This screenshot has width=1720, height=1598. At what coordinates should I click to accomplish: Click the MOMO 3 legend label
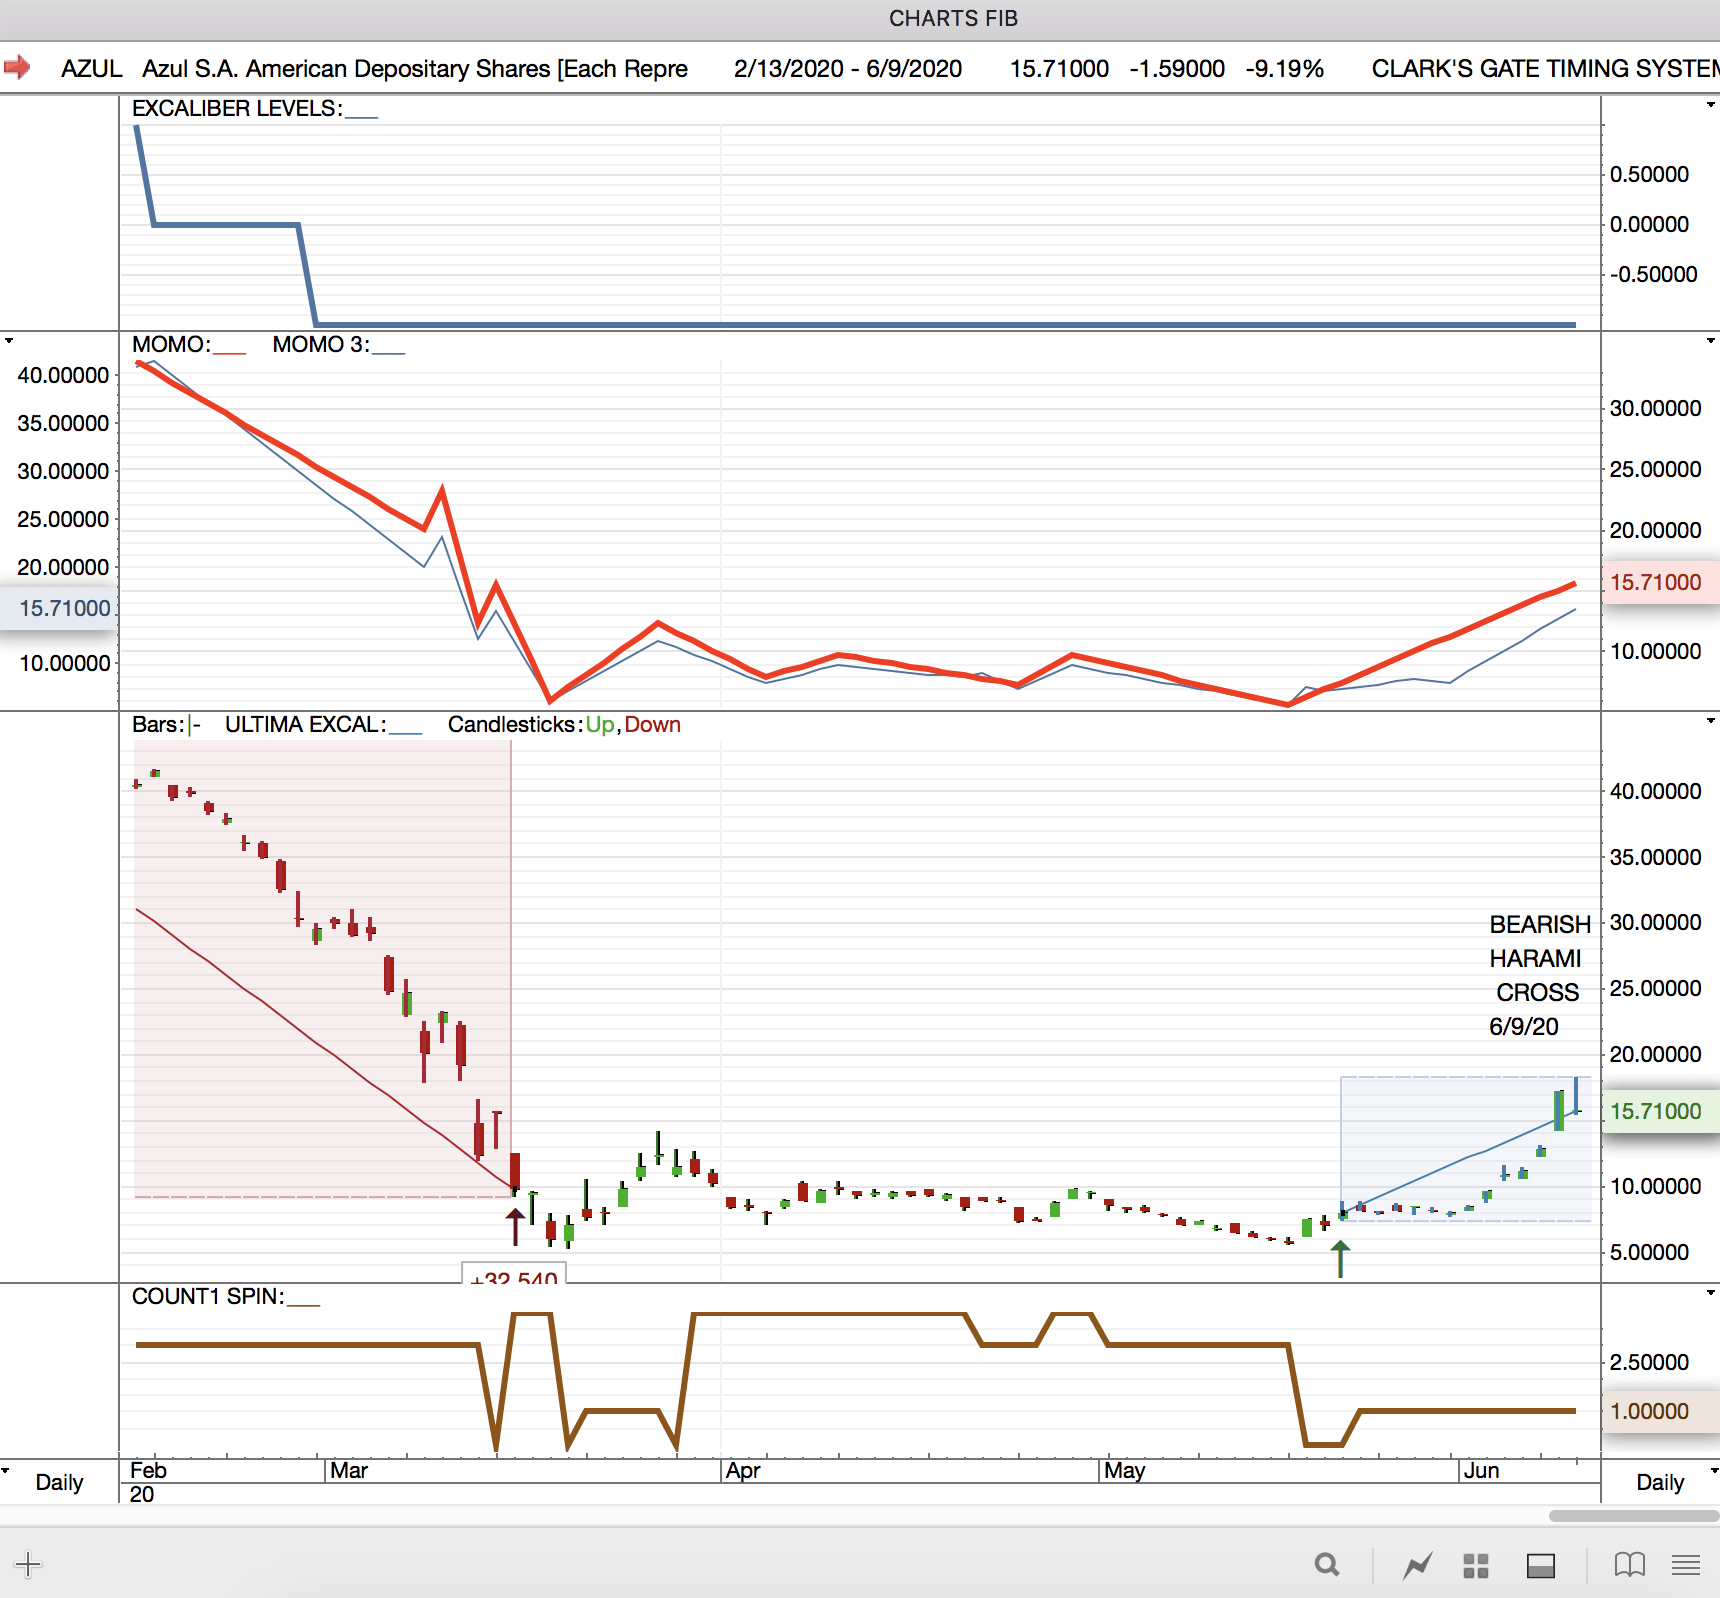coord(321,344)
